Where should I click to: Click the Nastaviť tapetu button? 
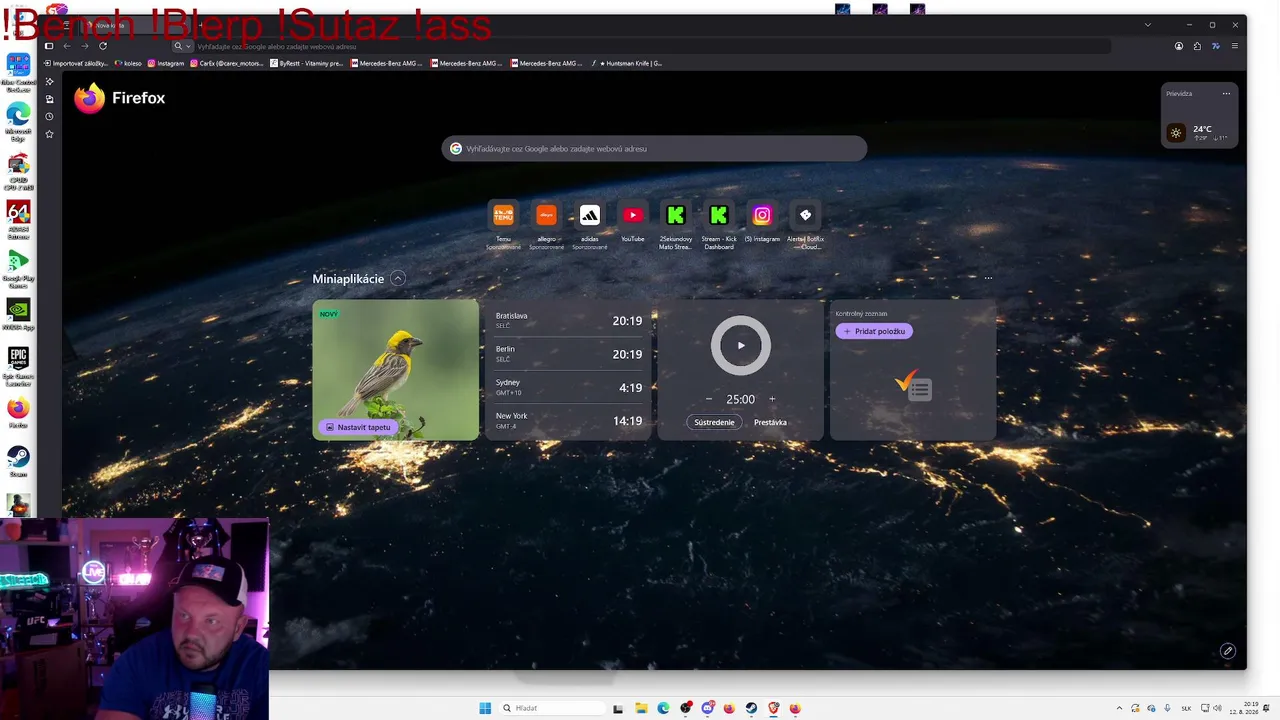(x=358, y=427)
